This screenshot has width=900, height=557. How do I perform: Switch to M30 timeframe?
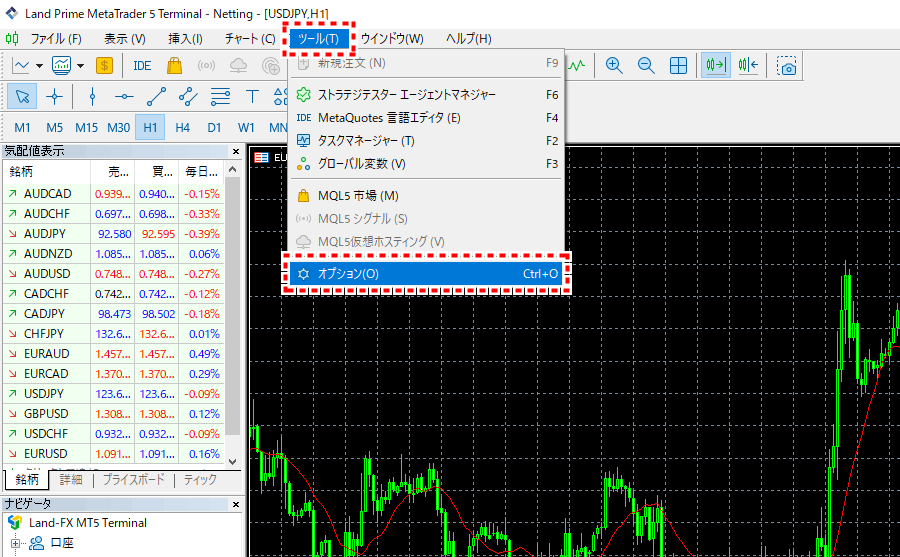[119, 127]
